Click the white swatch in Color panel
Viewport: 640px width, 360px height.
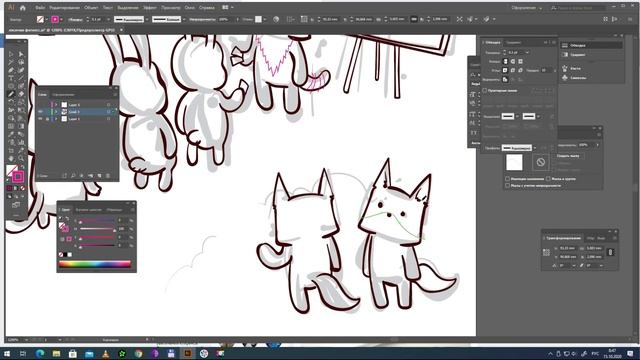[x=70, y=255]
